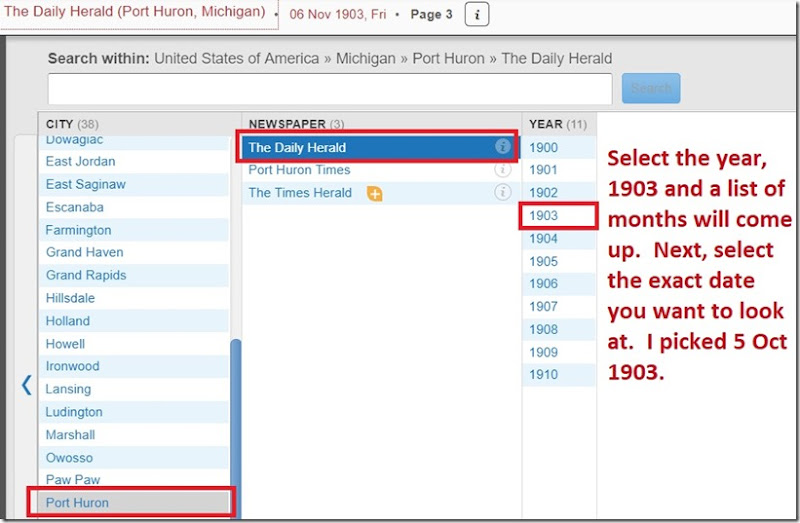
Task: Select Grand Rapids city
Action: pos(134,275)
